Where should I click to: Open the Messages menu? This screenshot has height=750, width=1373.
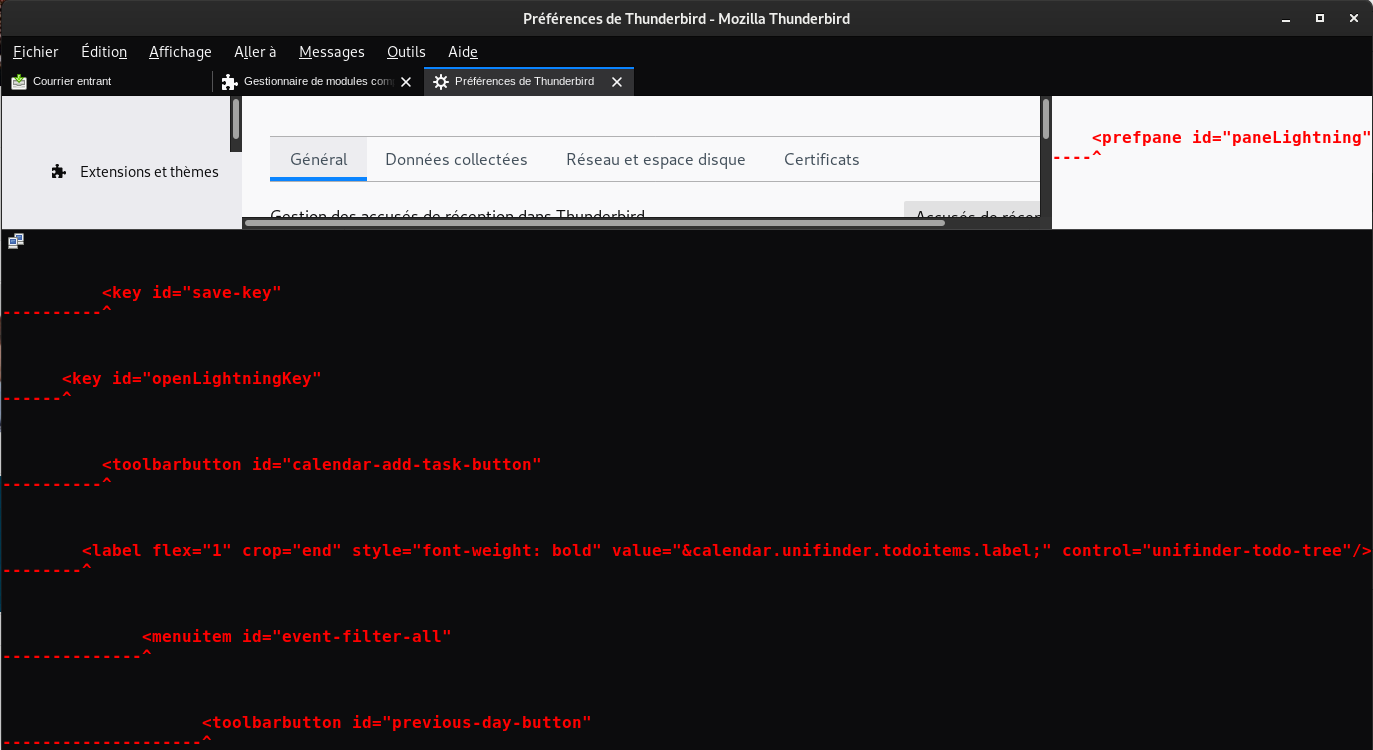(x=332, y=52)
